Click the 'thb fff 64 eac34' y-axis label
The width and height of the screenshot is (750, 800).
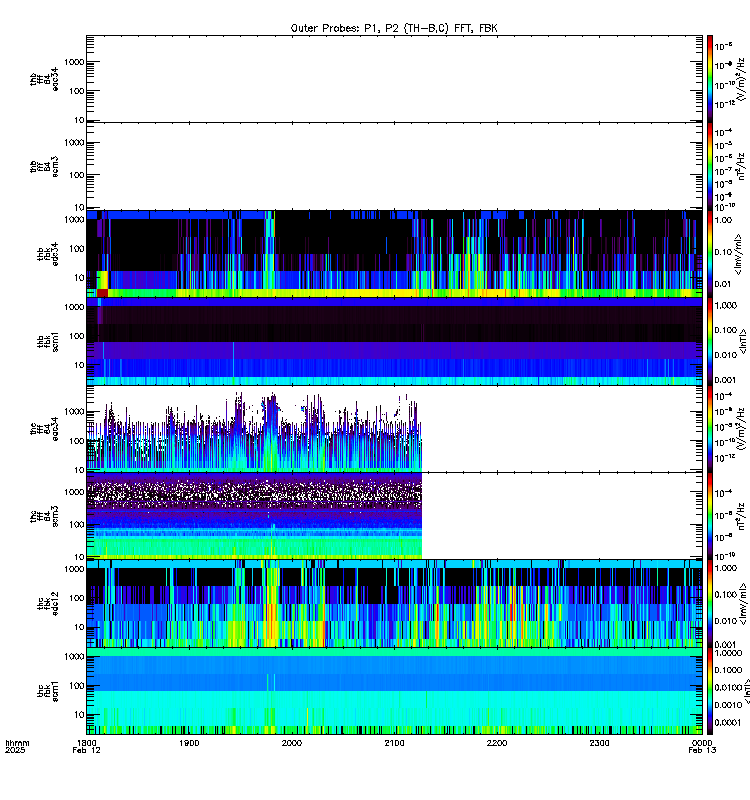pos(44,79)
